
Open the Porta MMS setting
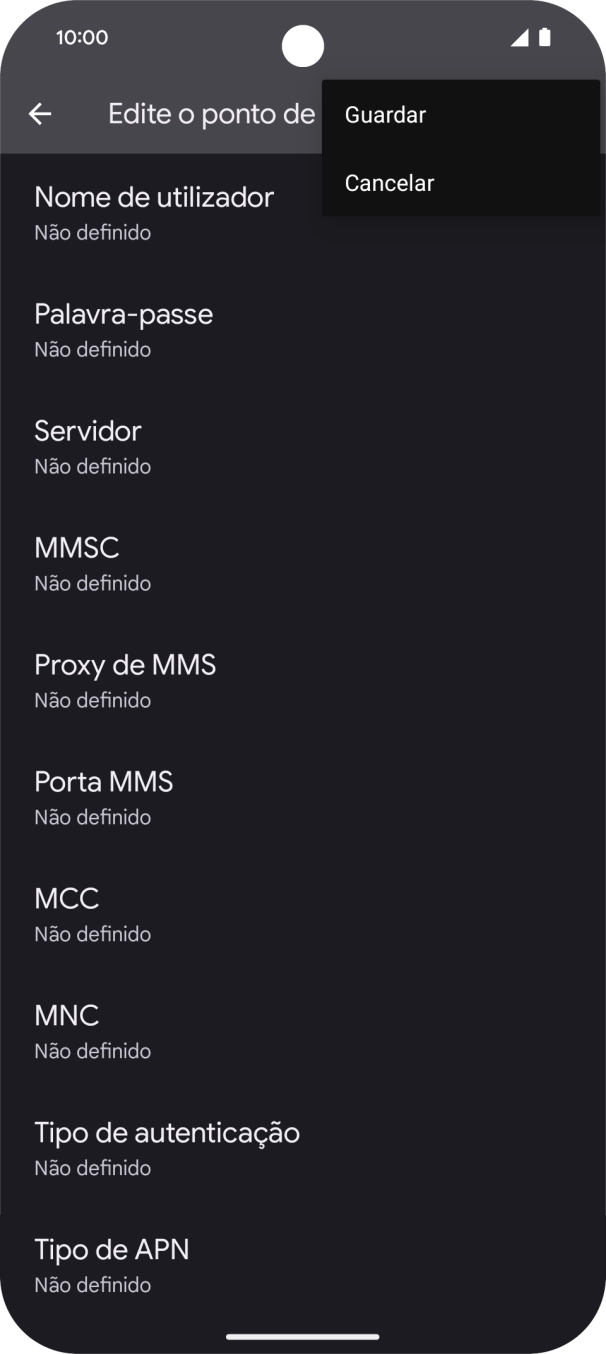[x=103, y=795]
